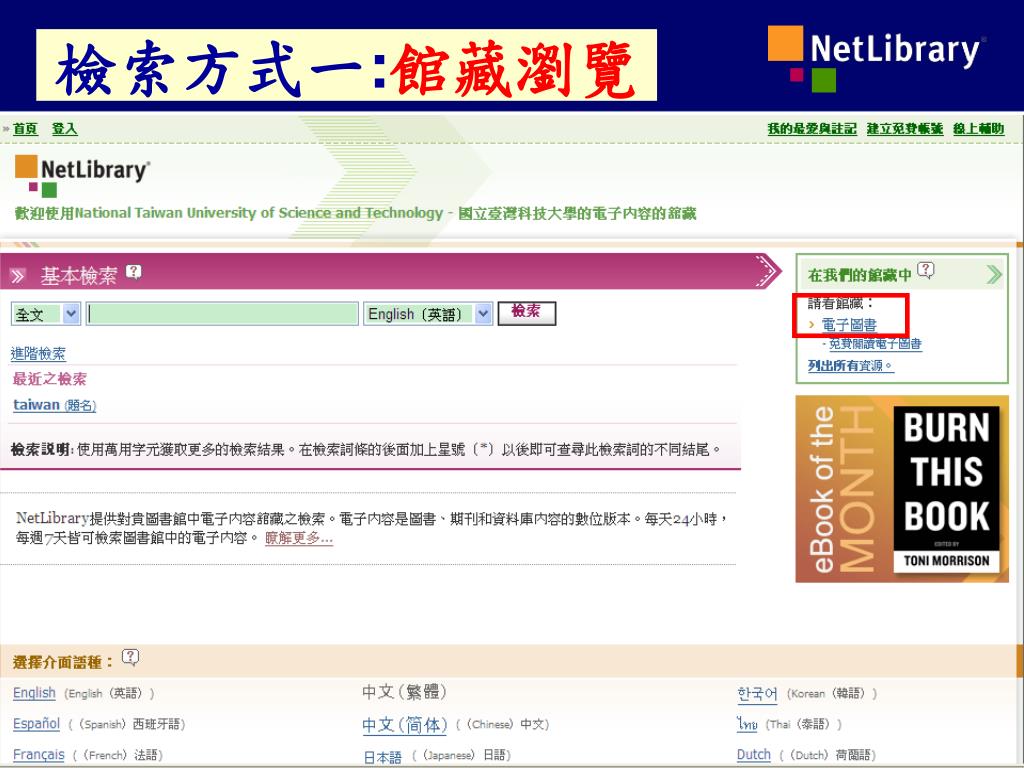Switch interface language to English

pos(35,693)
